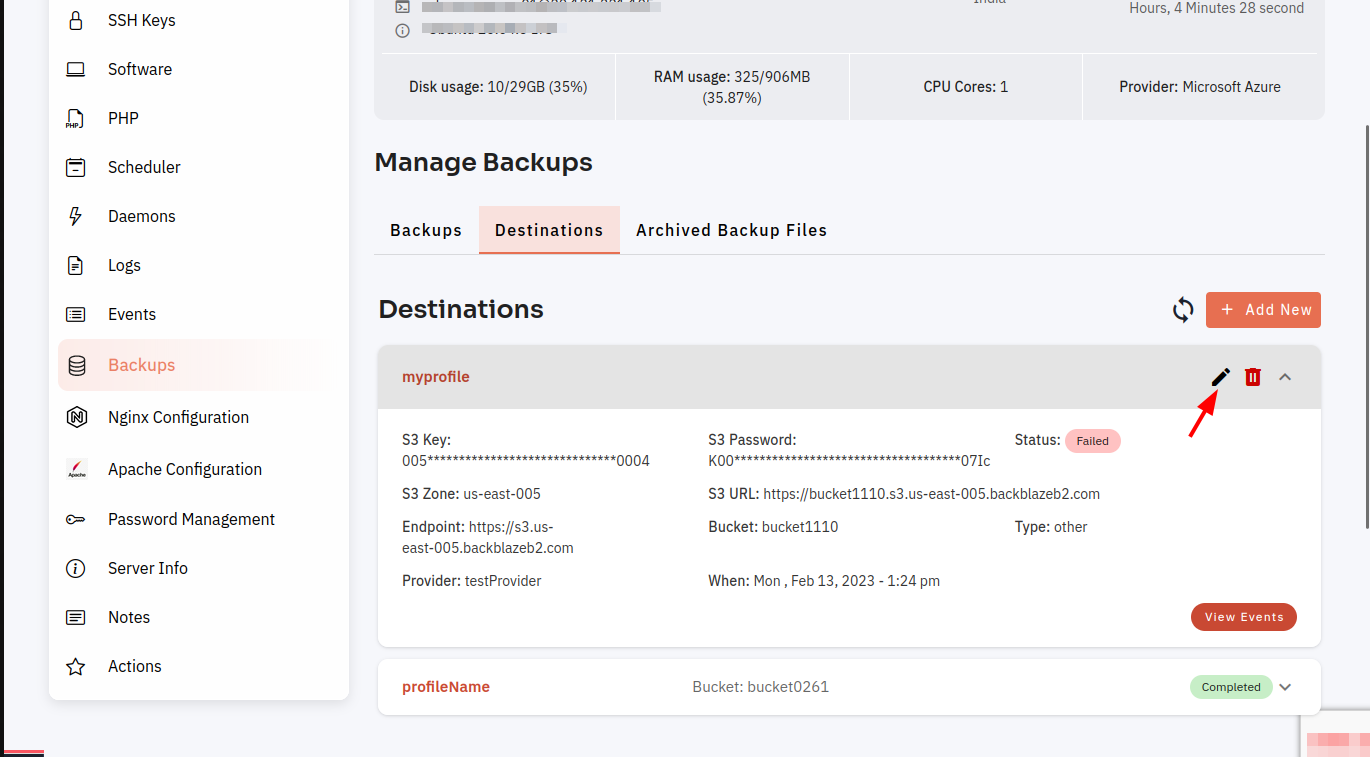Click the S3 Zone us-east-005 text
The width and height of the screenshot is (1370, 757).
[x=471, y=494]
